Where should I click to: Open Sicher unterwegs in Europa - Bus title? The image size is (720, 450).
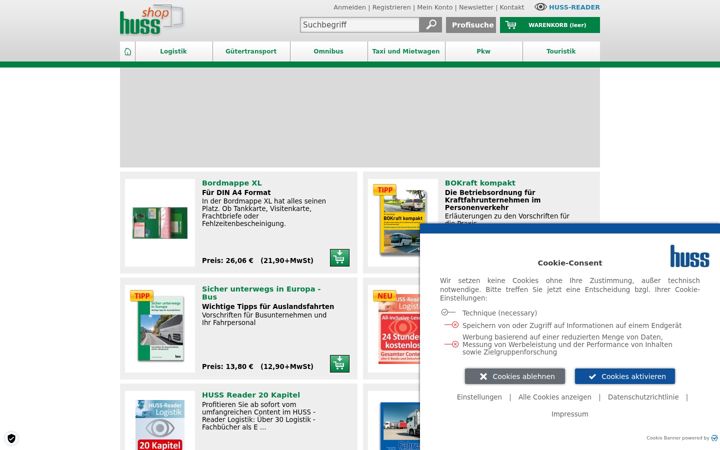[x=261, y=292]
